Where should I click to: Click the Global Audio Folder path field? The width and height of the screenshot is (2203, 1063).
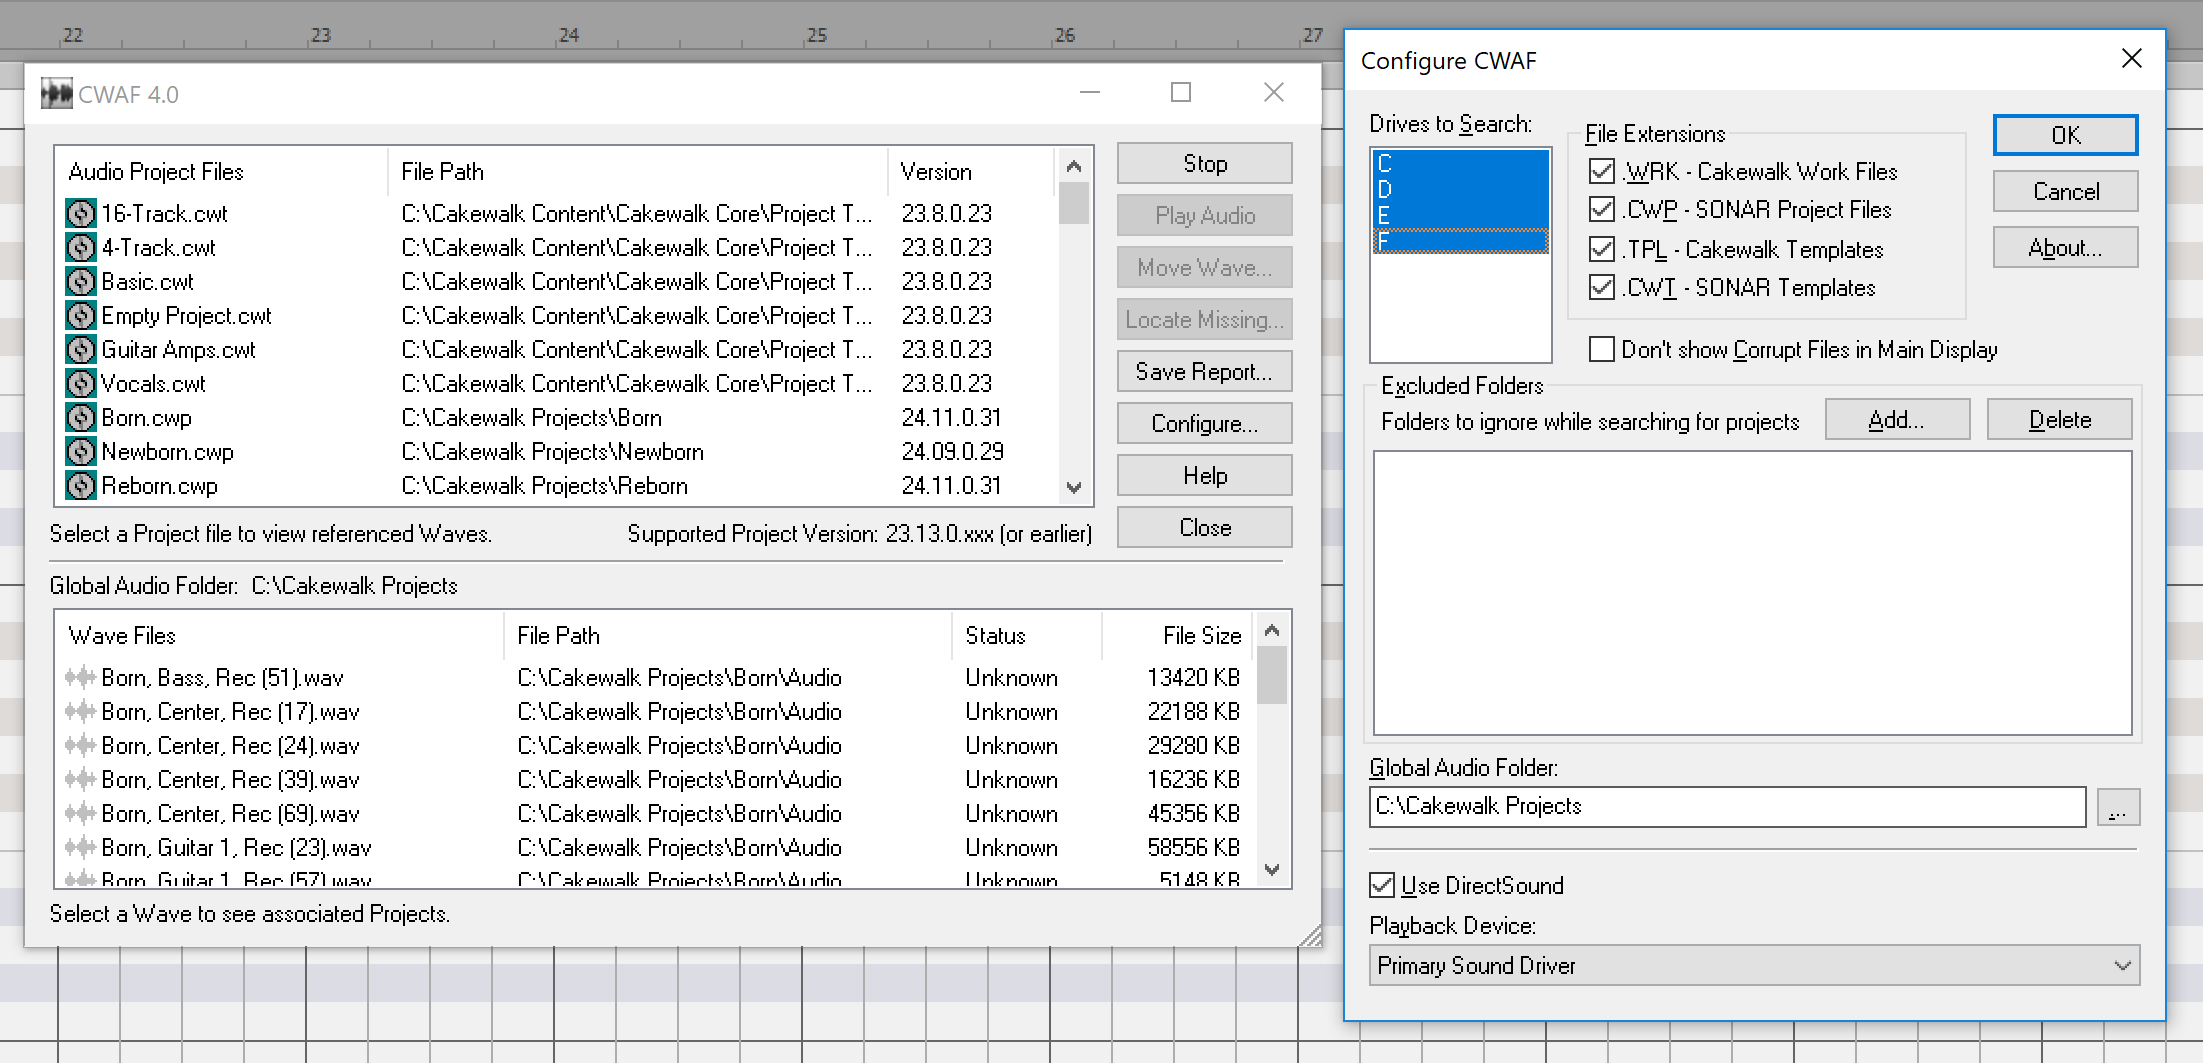click(x=1726, y=807)
